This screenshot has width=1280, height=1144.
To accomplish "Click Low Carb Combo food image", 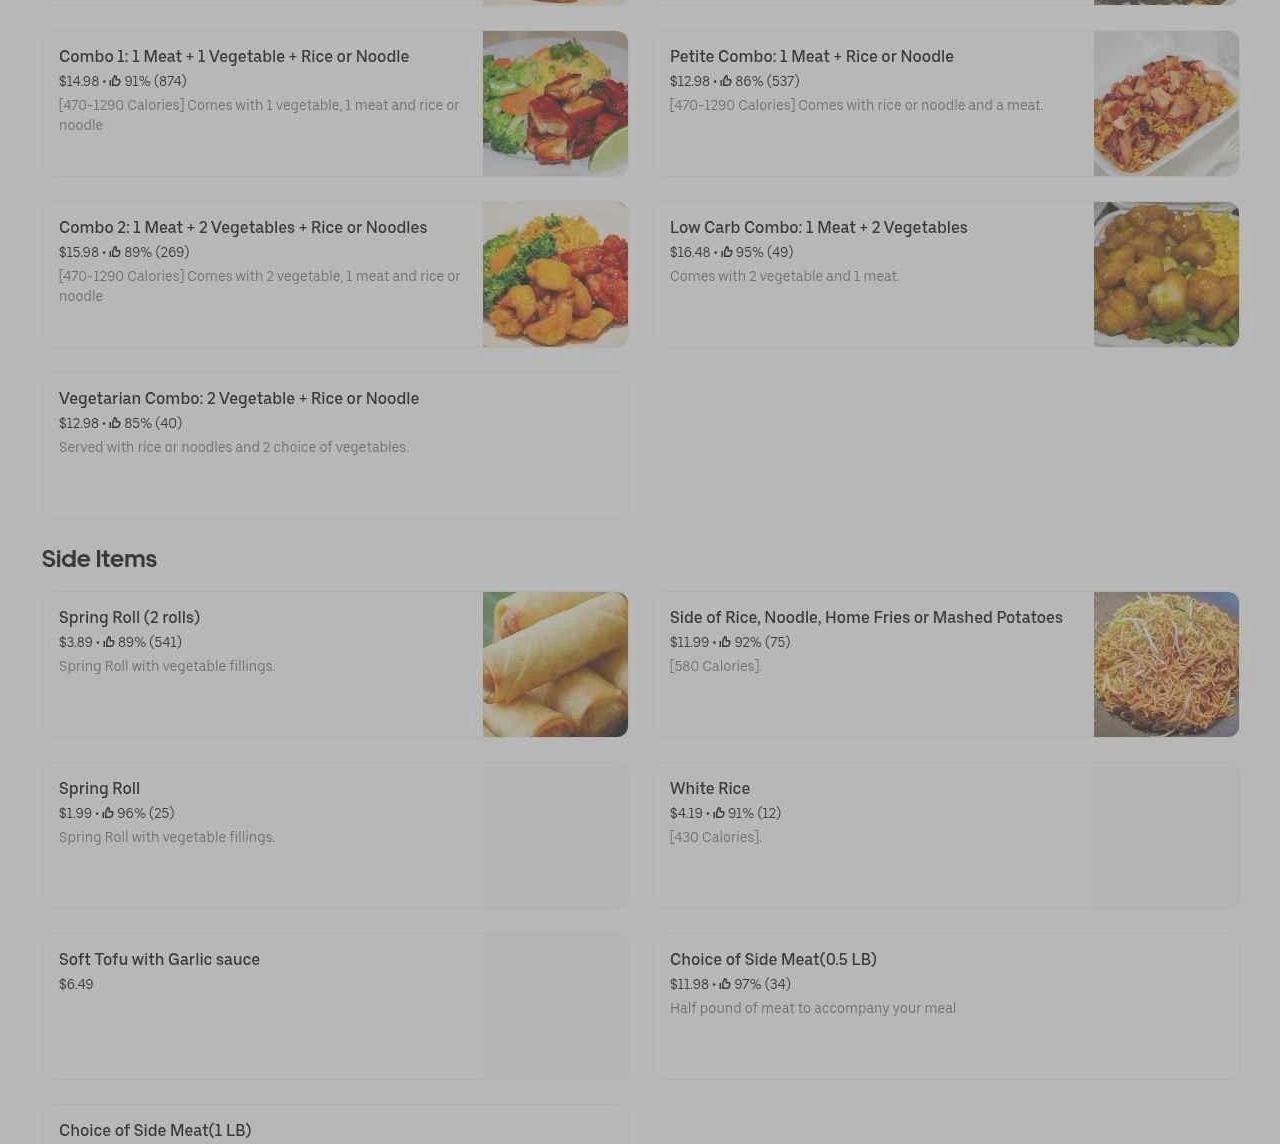I will pos(1166,275).
